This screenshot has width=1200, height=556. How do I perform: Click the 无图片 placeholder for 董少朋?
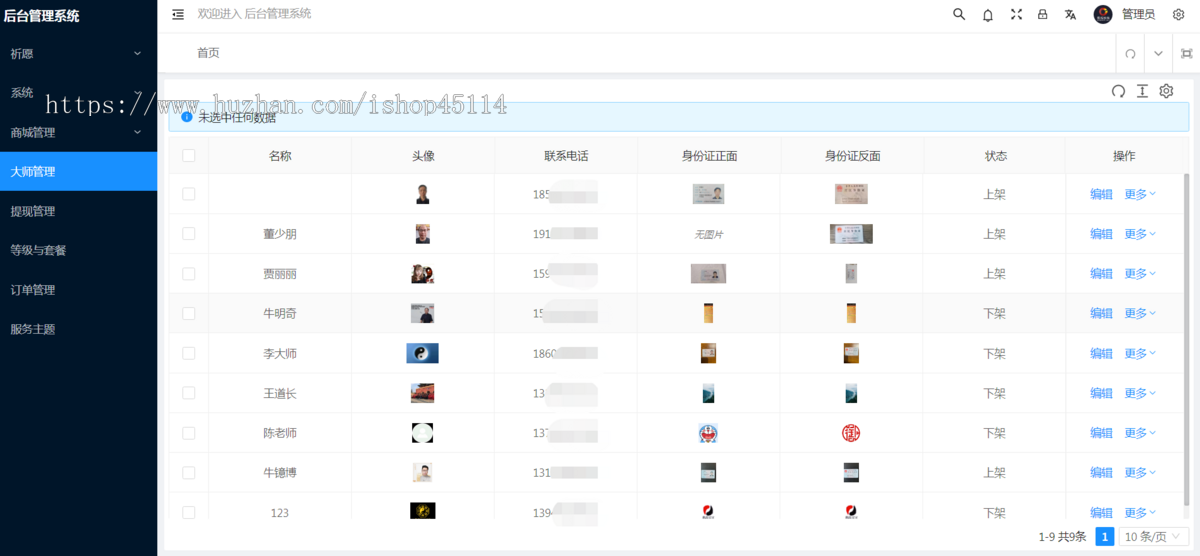(708, 234)
